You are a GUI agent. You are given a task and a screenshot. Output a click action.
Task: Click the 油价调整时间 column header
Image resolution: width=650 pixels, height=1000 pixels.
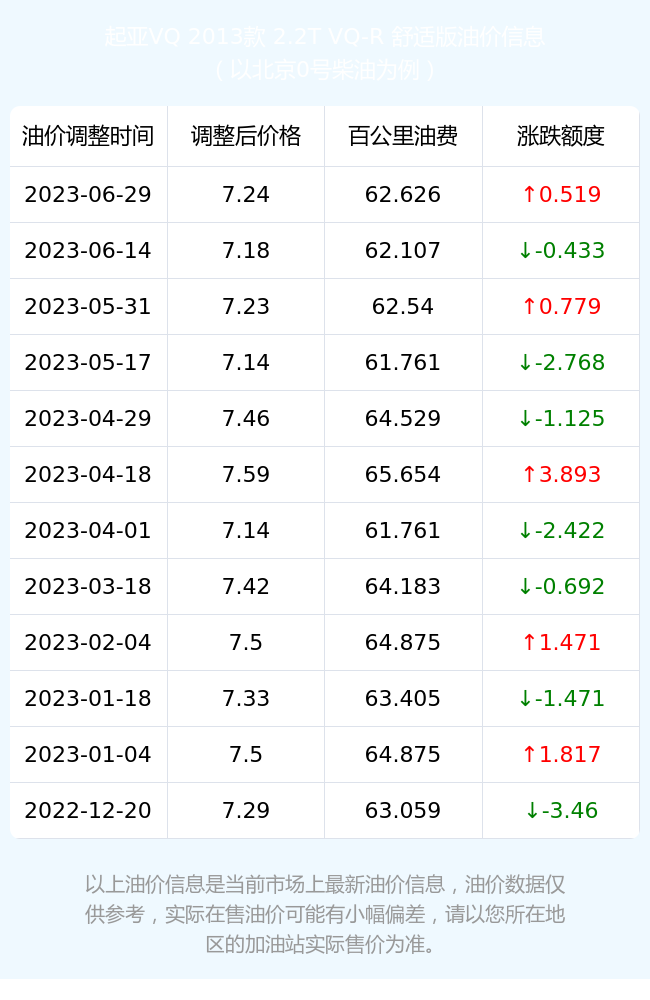pyautogui.click(x=88, y=136)
